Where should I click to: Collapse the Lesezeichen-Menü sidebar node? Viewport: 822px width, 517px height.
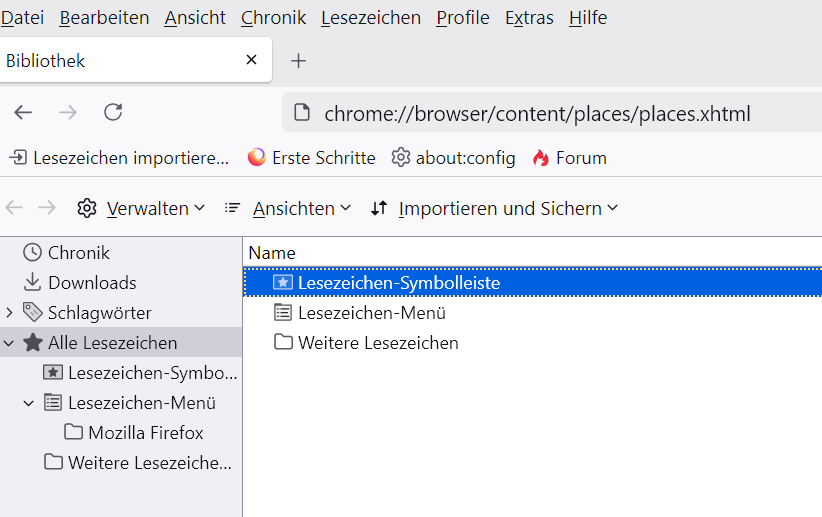(x=29, y=403)
